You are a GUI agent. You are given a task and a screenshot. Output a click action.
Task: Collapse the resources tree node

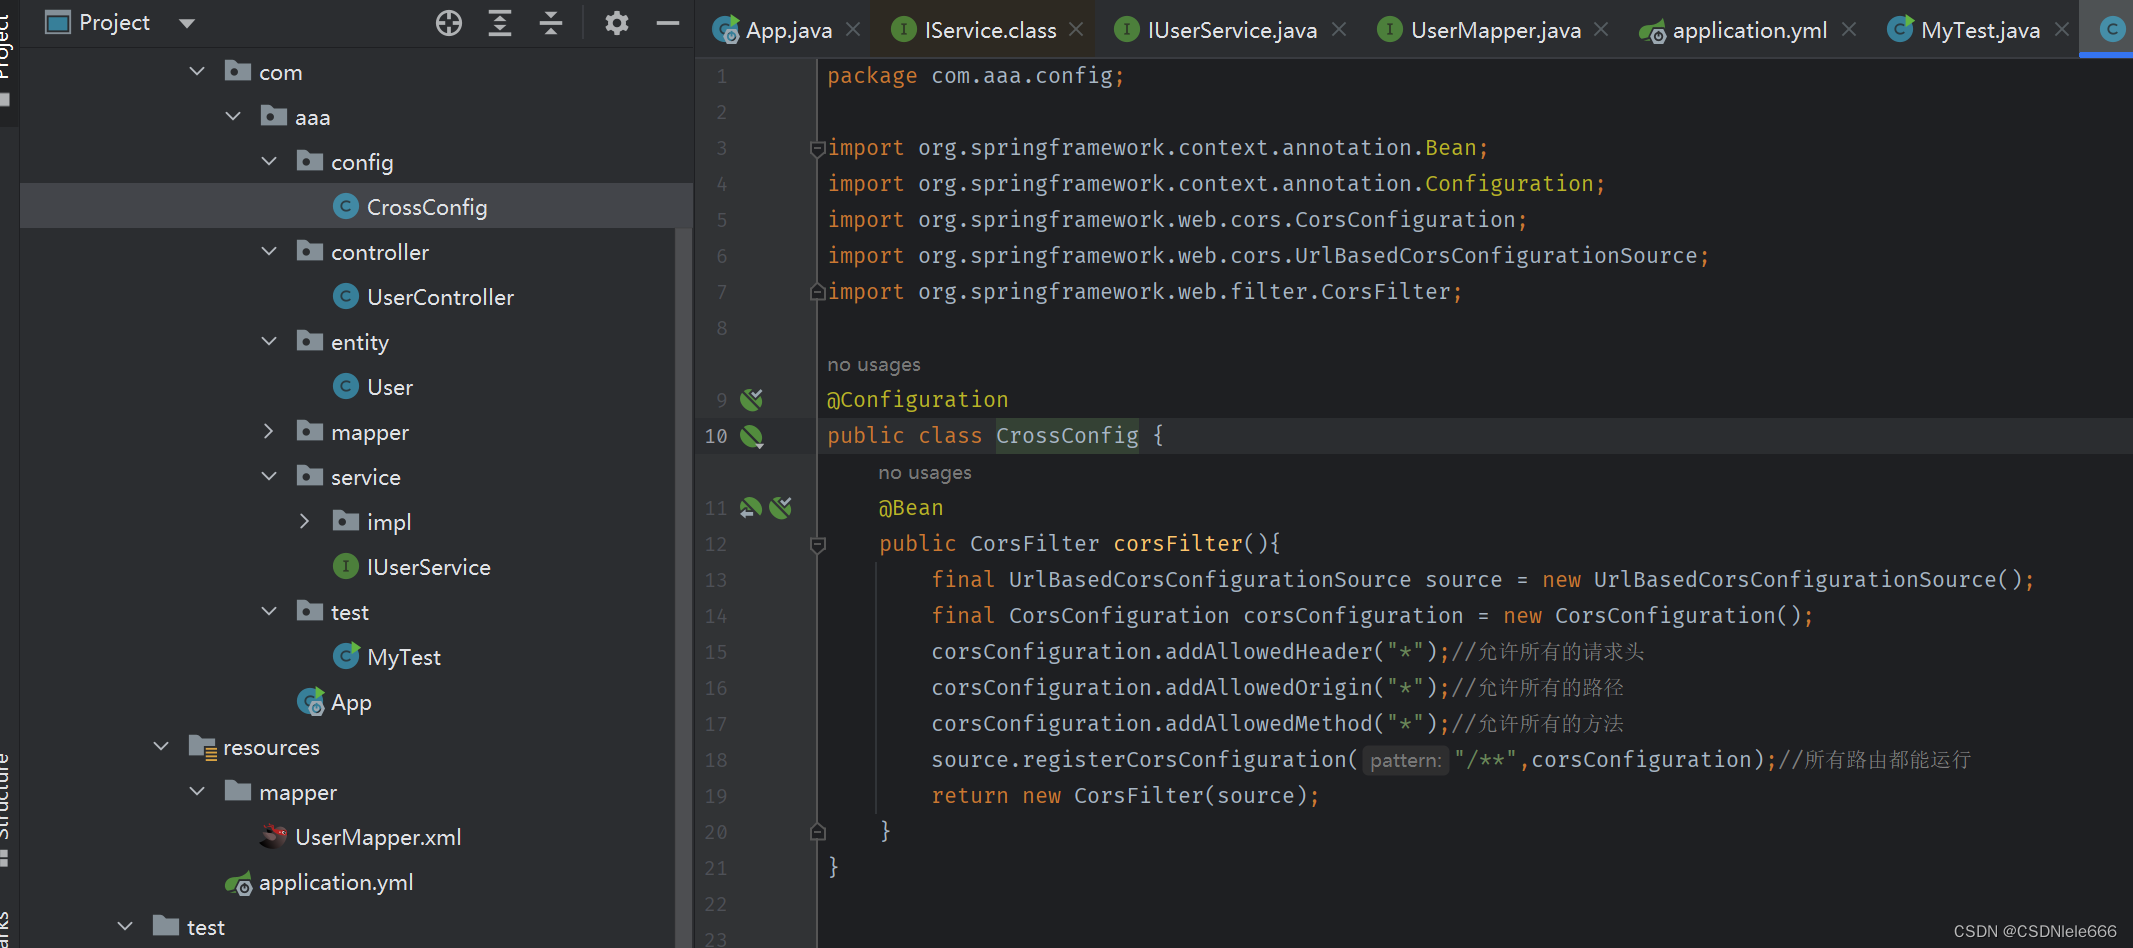(161, 746)
